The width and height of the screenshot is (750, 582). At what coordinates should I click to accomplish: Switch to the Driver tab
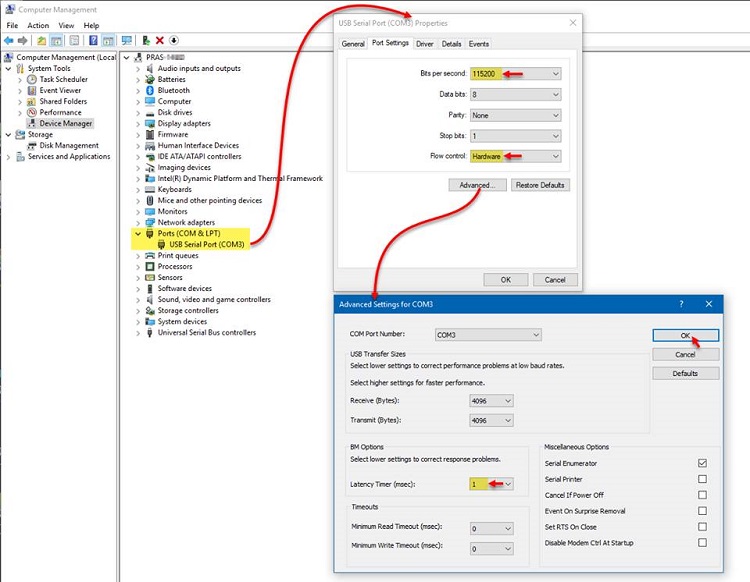425,44
